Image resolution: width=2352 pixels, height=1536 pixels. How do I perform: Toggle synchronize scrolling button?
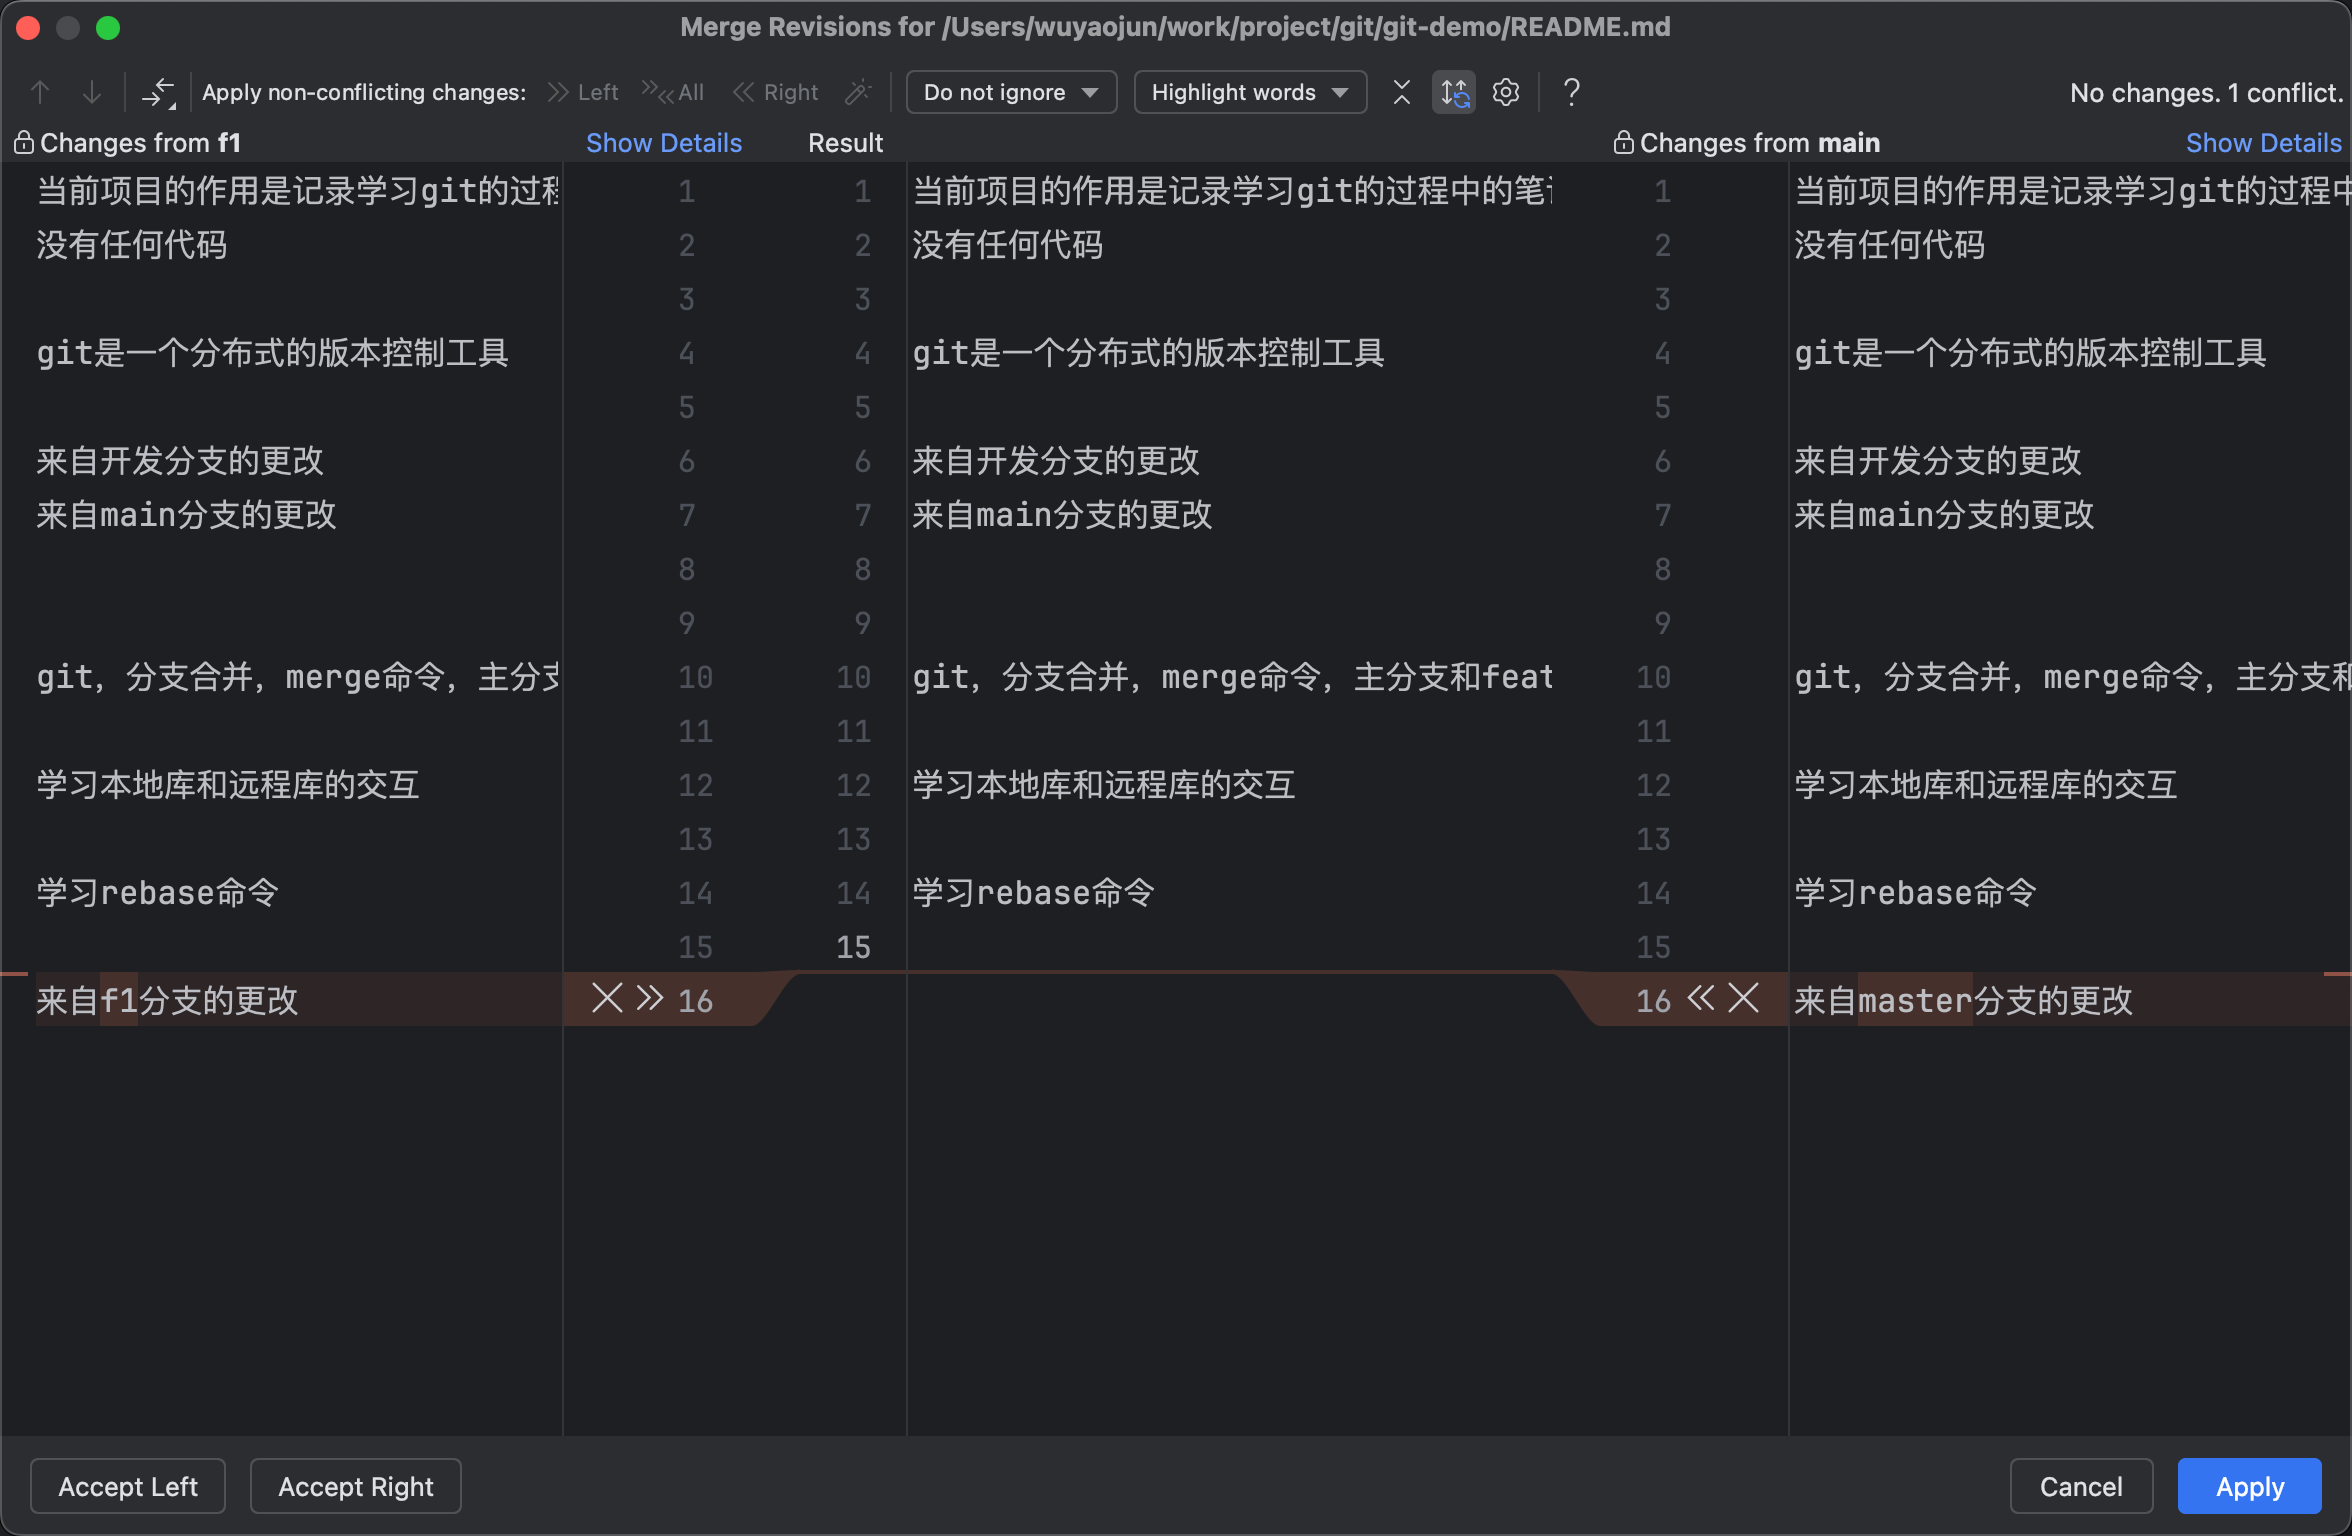coord(1454,92)
